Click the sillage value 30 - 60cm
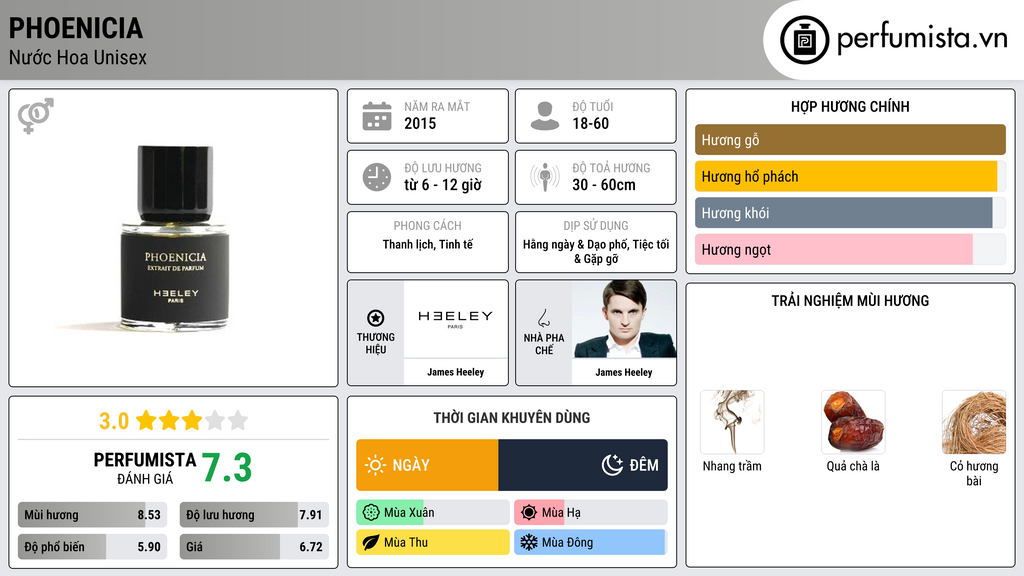Viewport: 1024px width, 576px height. coord(604,185)
